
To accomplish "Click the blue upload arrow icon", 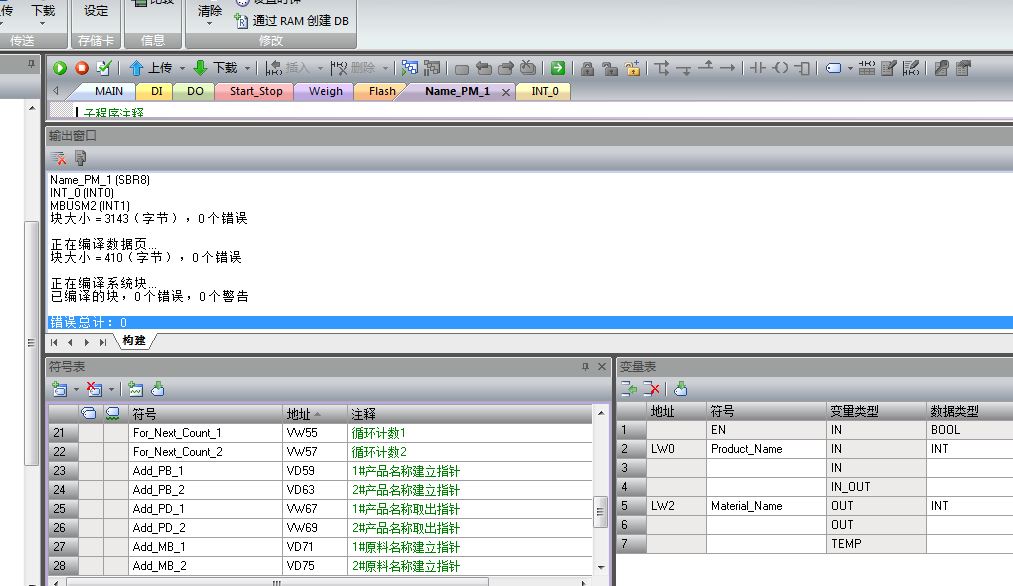I will pyautogui.click(x=136, y=68).
